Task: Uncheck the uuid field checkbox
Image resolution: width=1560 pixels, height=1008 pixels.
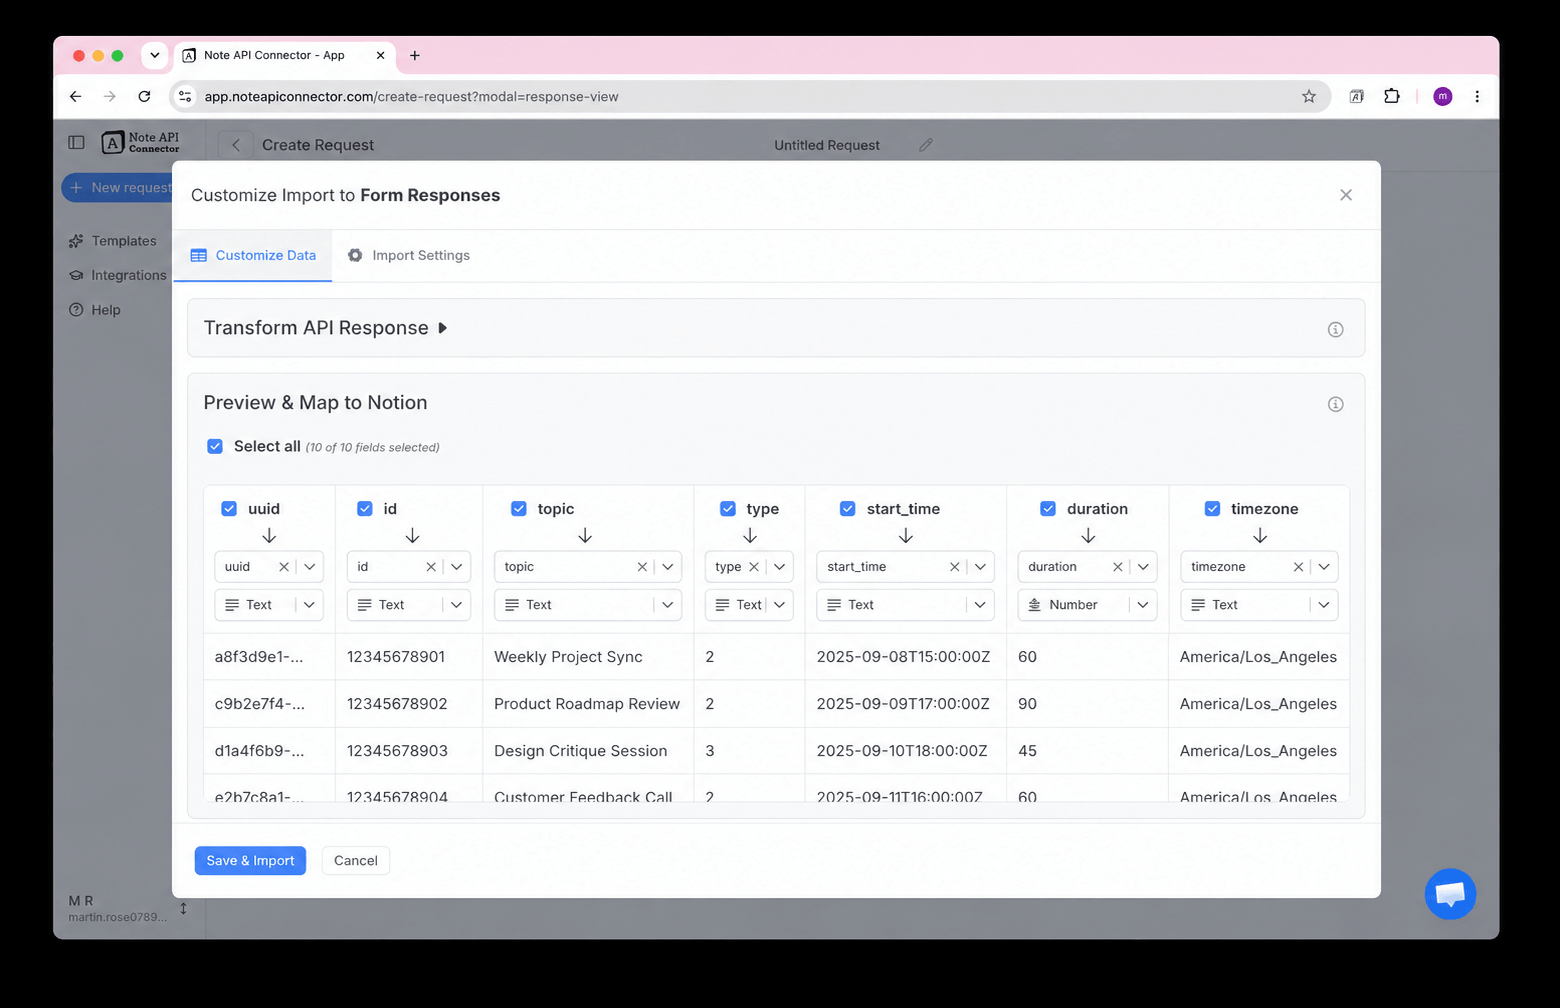Action: point(229,509)
